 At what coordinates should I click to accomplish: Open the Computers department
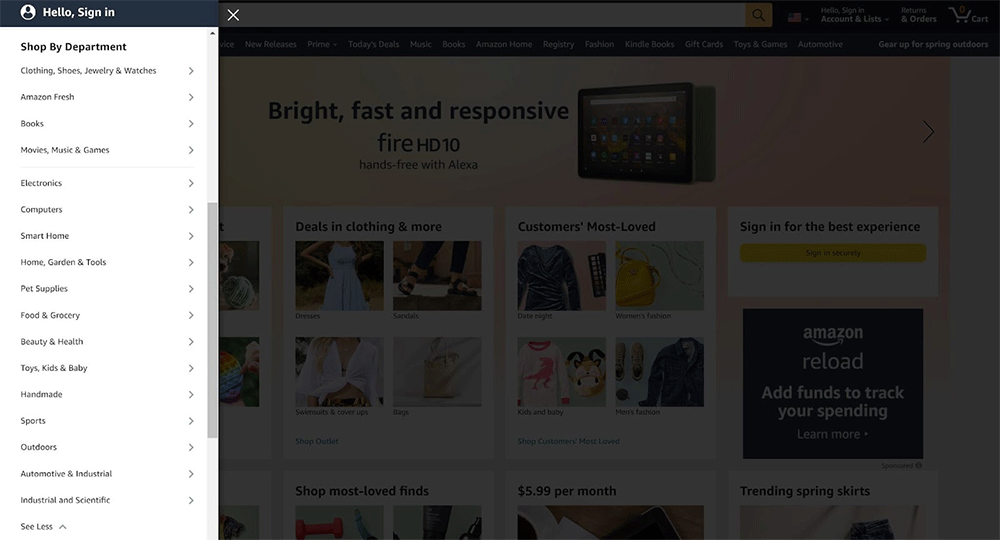tap(42, 210)
